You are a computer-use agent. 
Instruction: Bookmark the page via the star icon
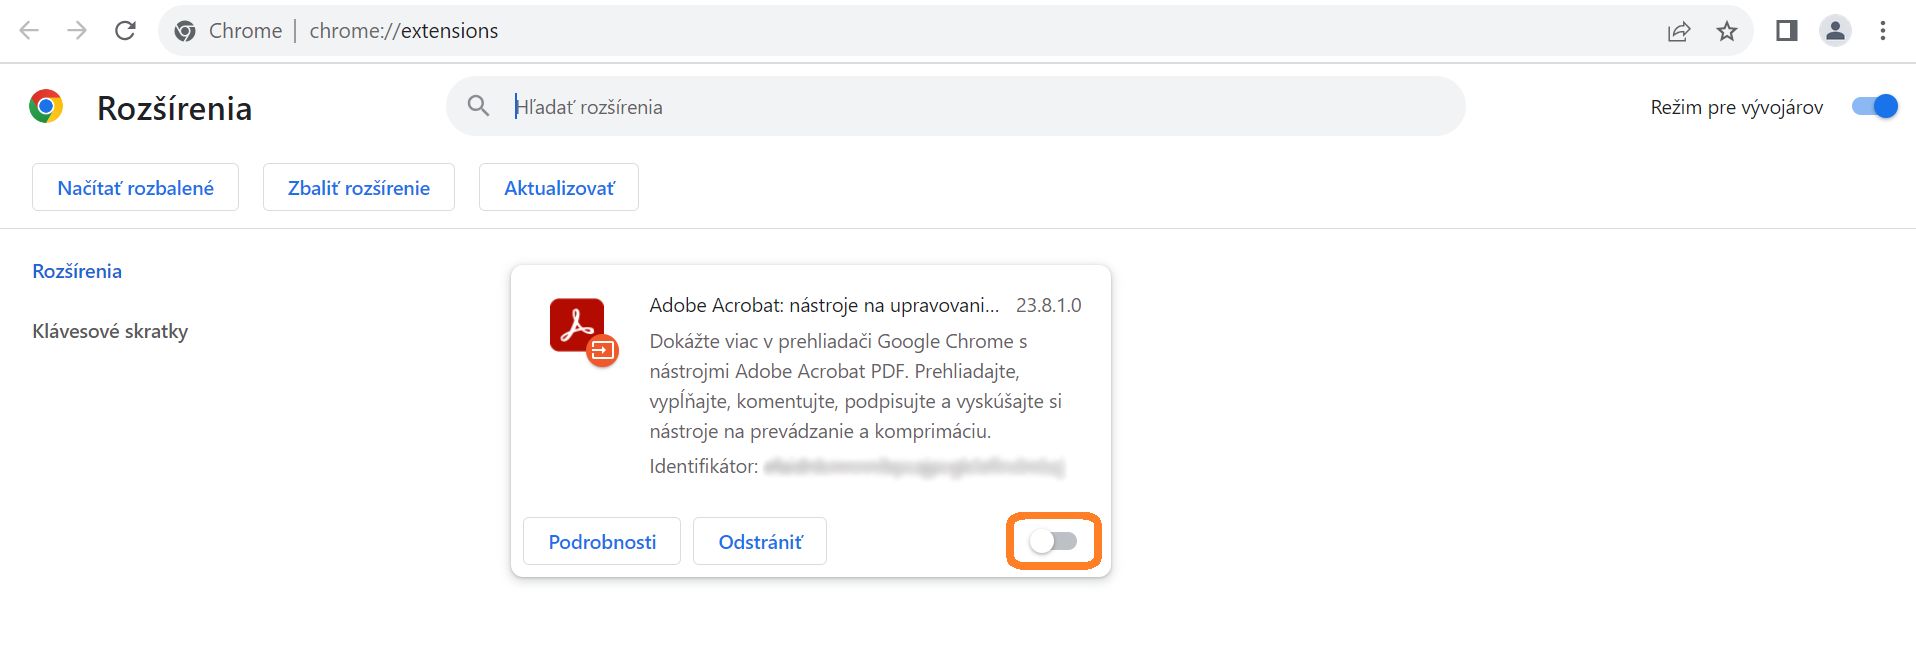point(1727,31)
